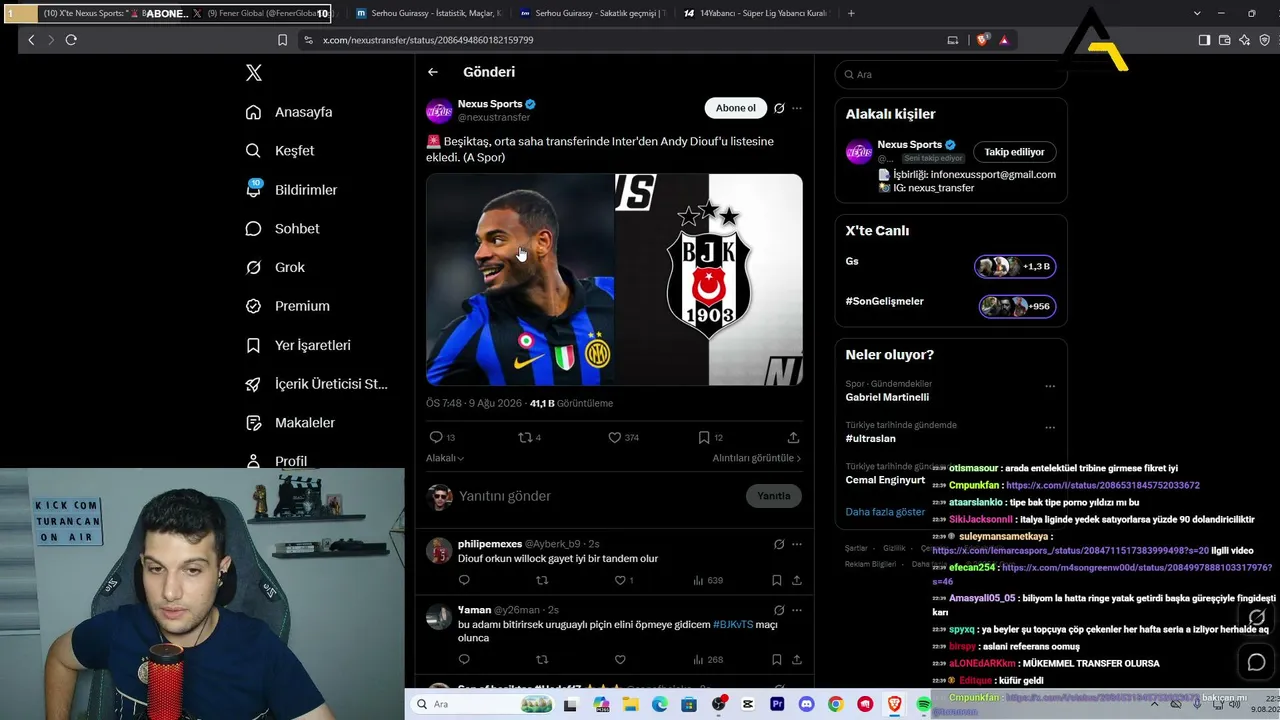Open the X logo home link
The height and width of the screenshot is (720, 1280).
pos(254,73)
